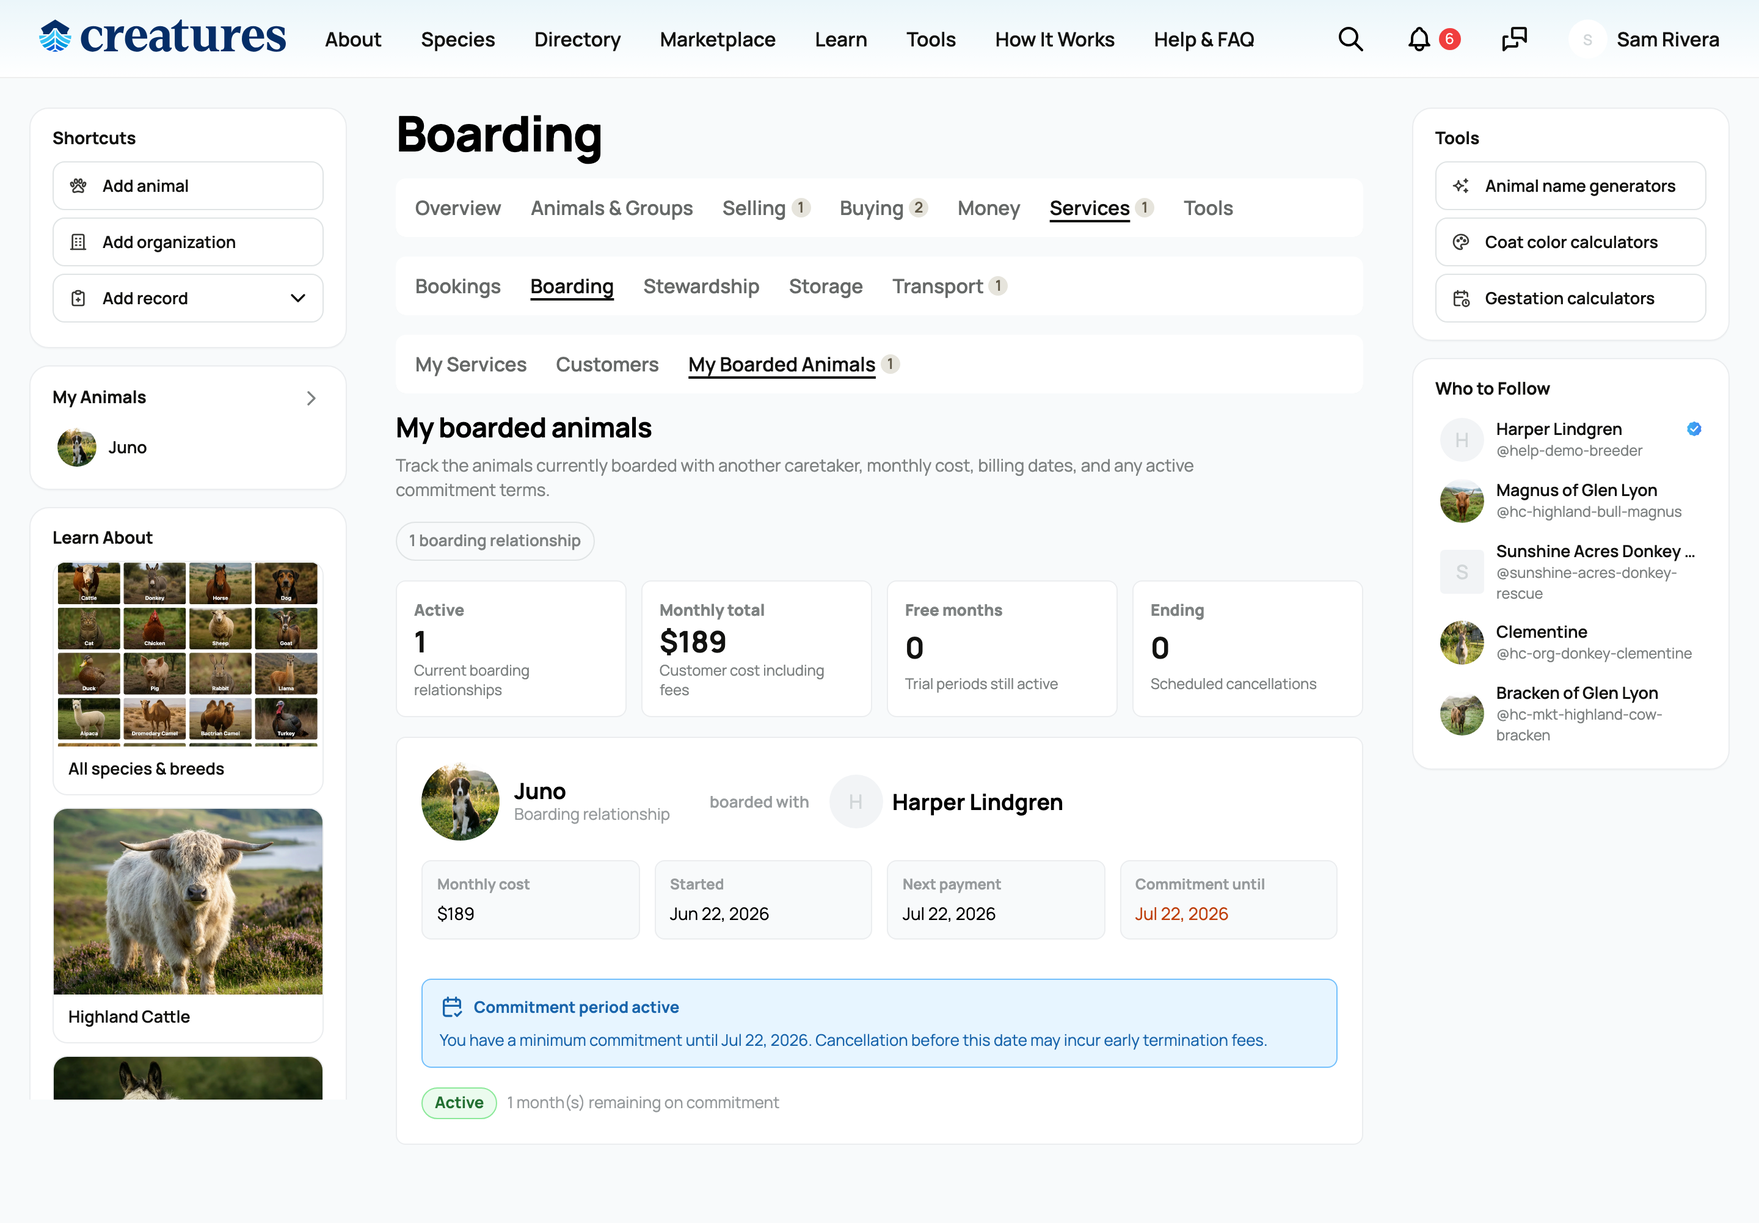Click the building icon beside Add organization

tap(78, 242)
